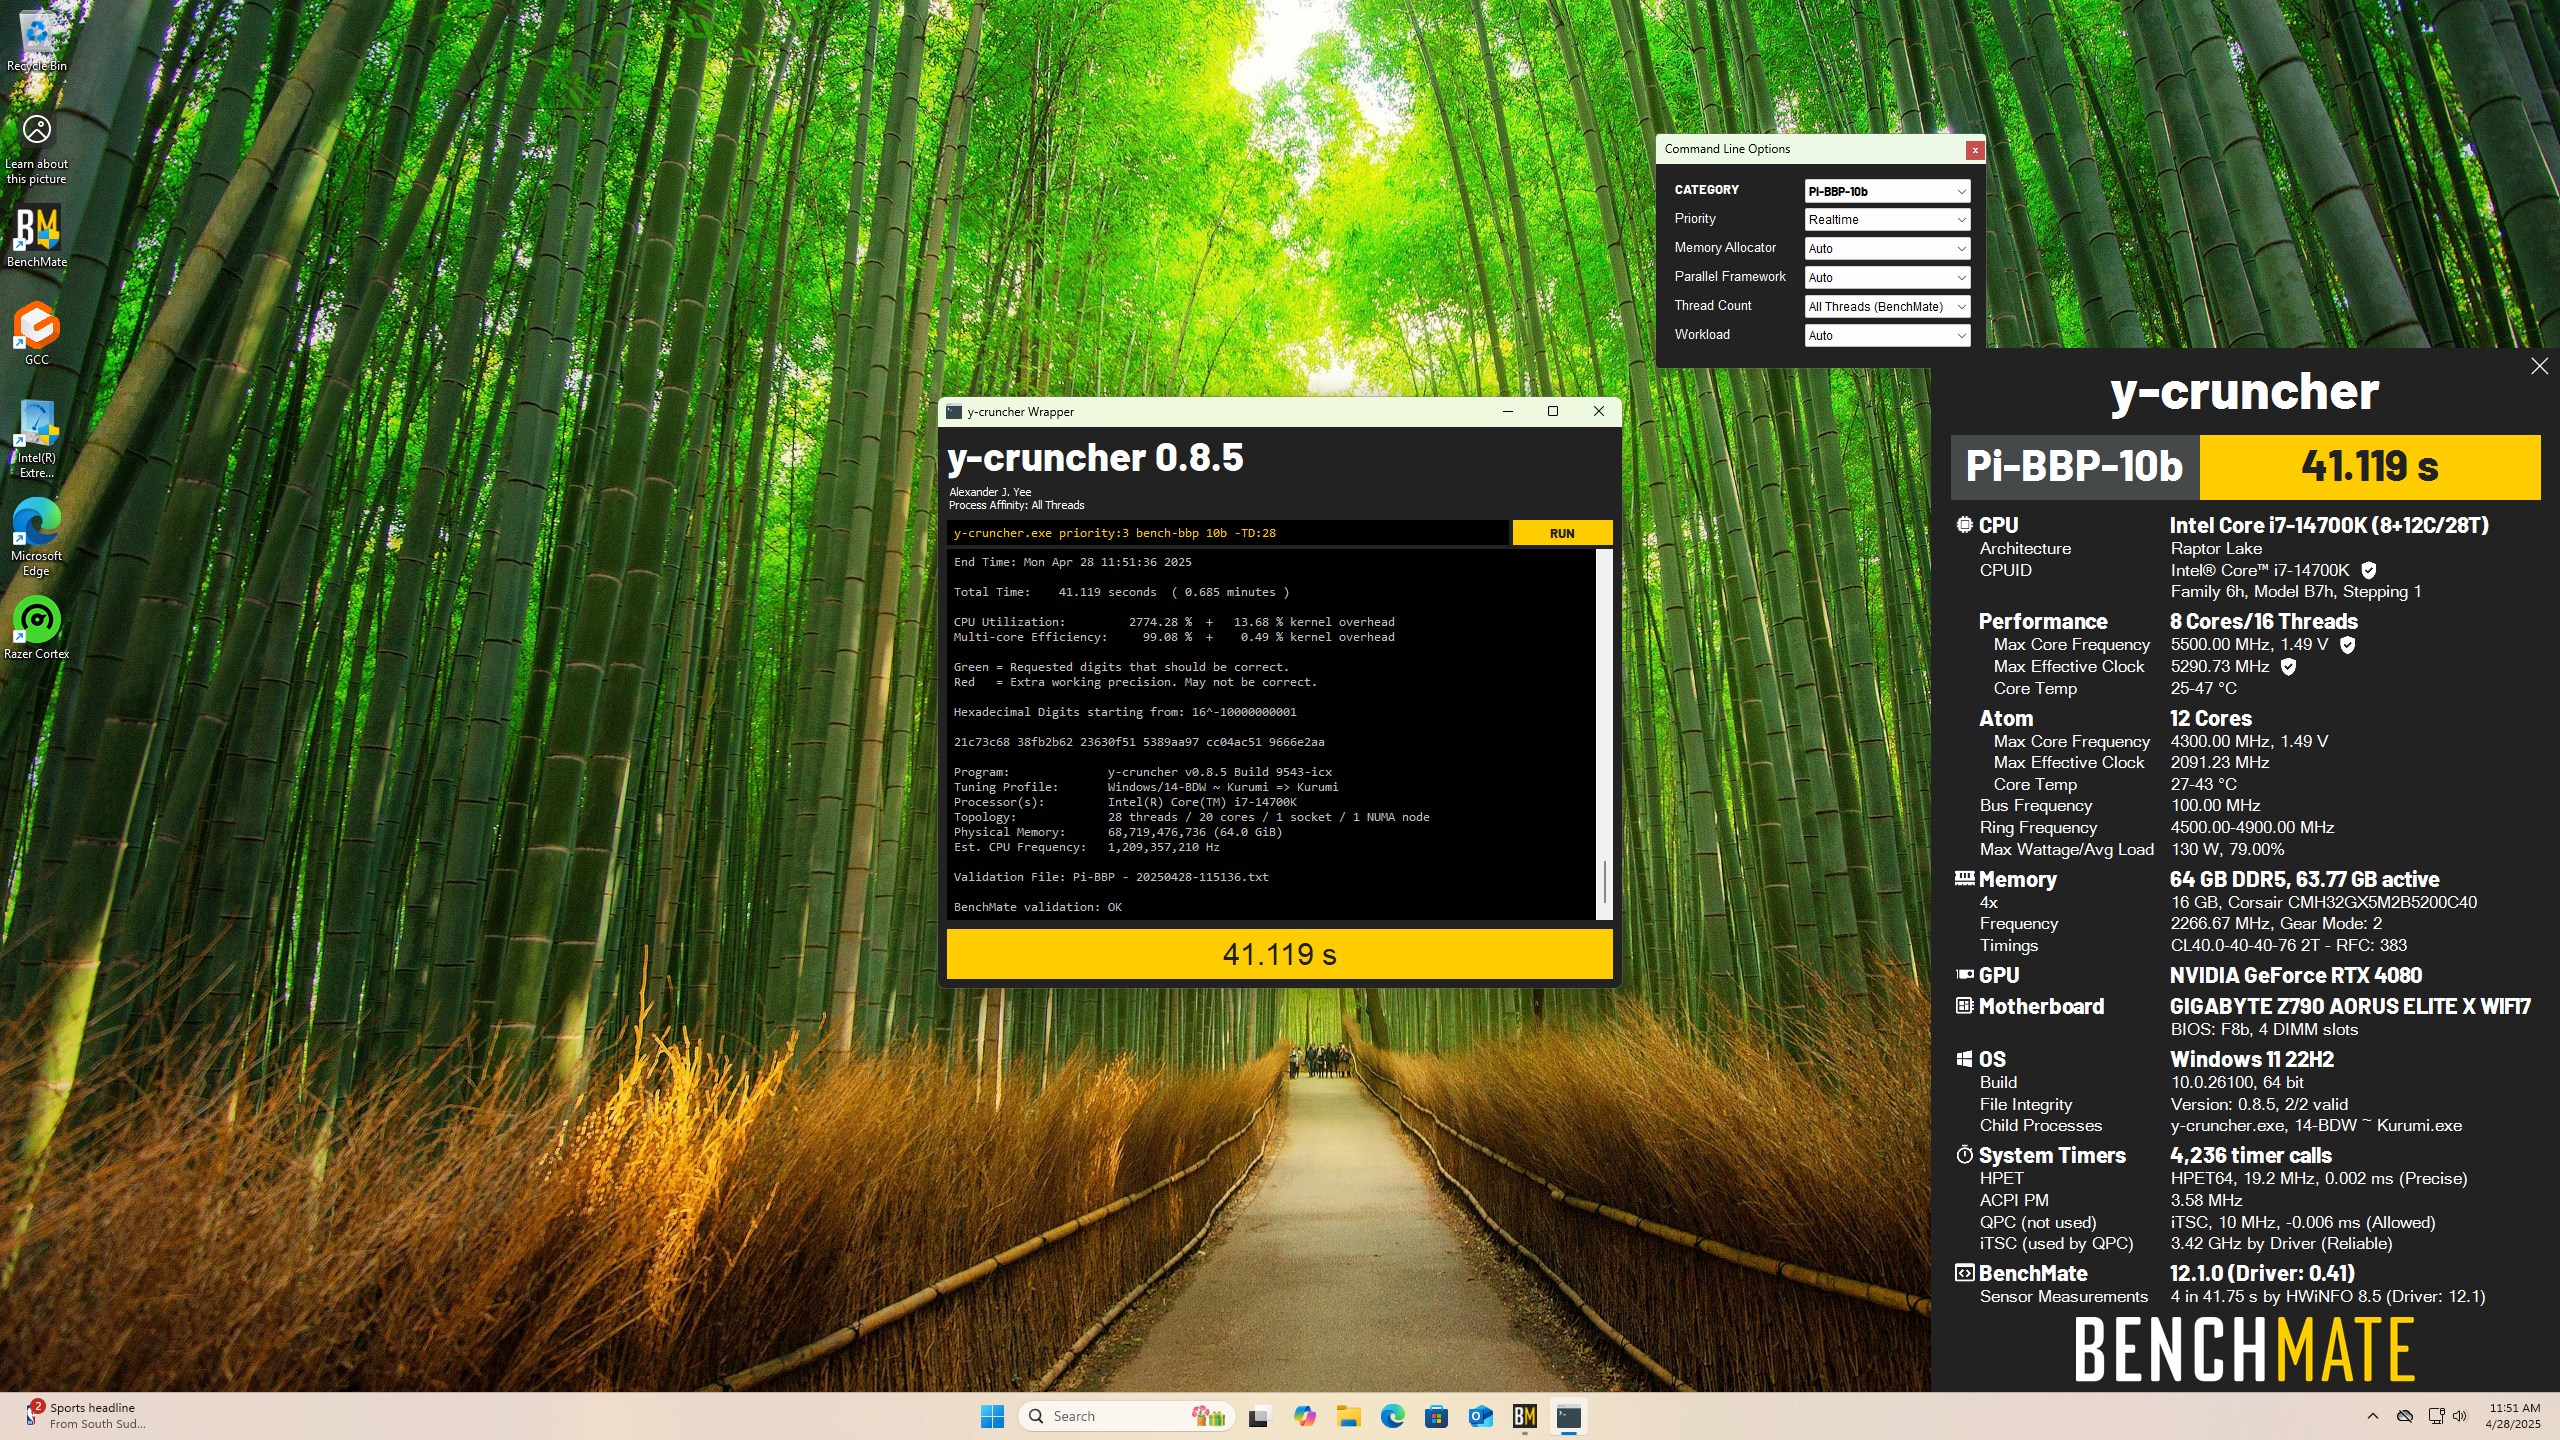This screenshot has height=1440, width=2560.
Task: Open the OneDrive tray icon
Action: point(2405,1416)
